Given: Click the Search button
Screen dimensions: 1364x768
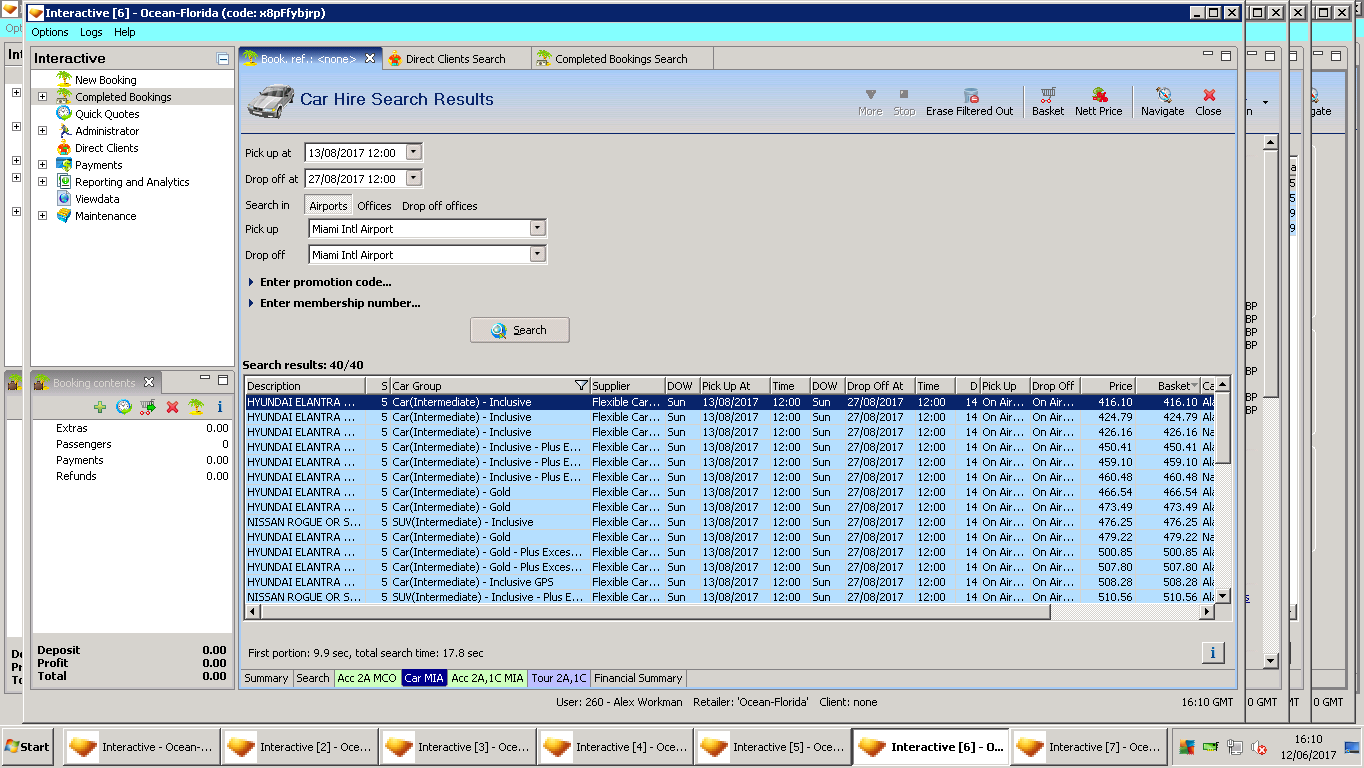Looking at the screenshot, I should [519, 330].
